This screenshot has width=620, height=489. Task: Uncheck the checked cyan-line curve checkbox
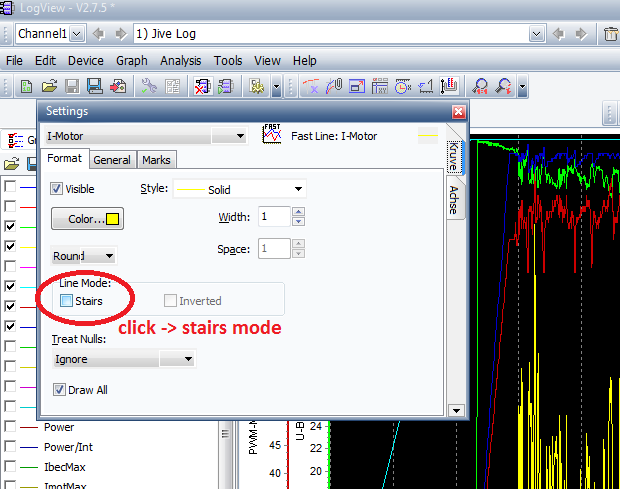pos(10,286)
